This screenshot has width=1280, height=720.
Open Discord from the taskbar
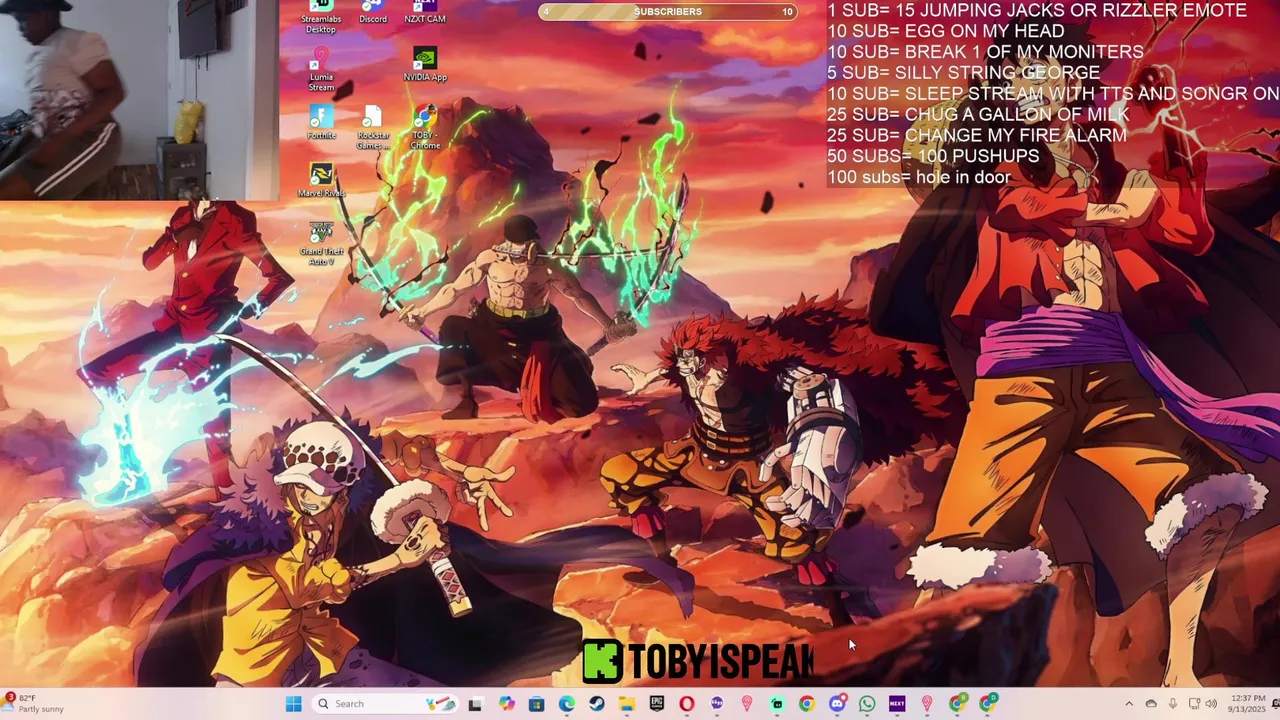pyautogui.click(x=837, y=704)
